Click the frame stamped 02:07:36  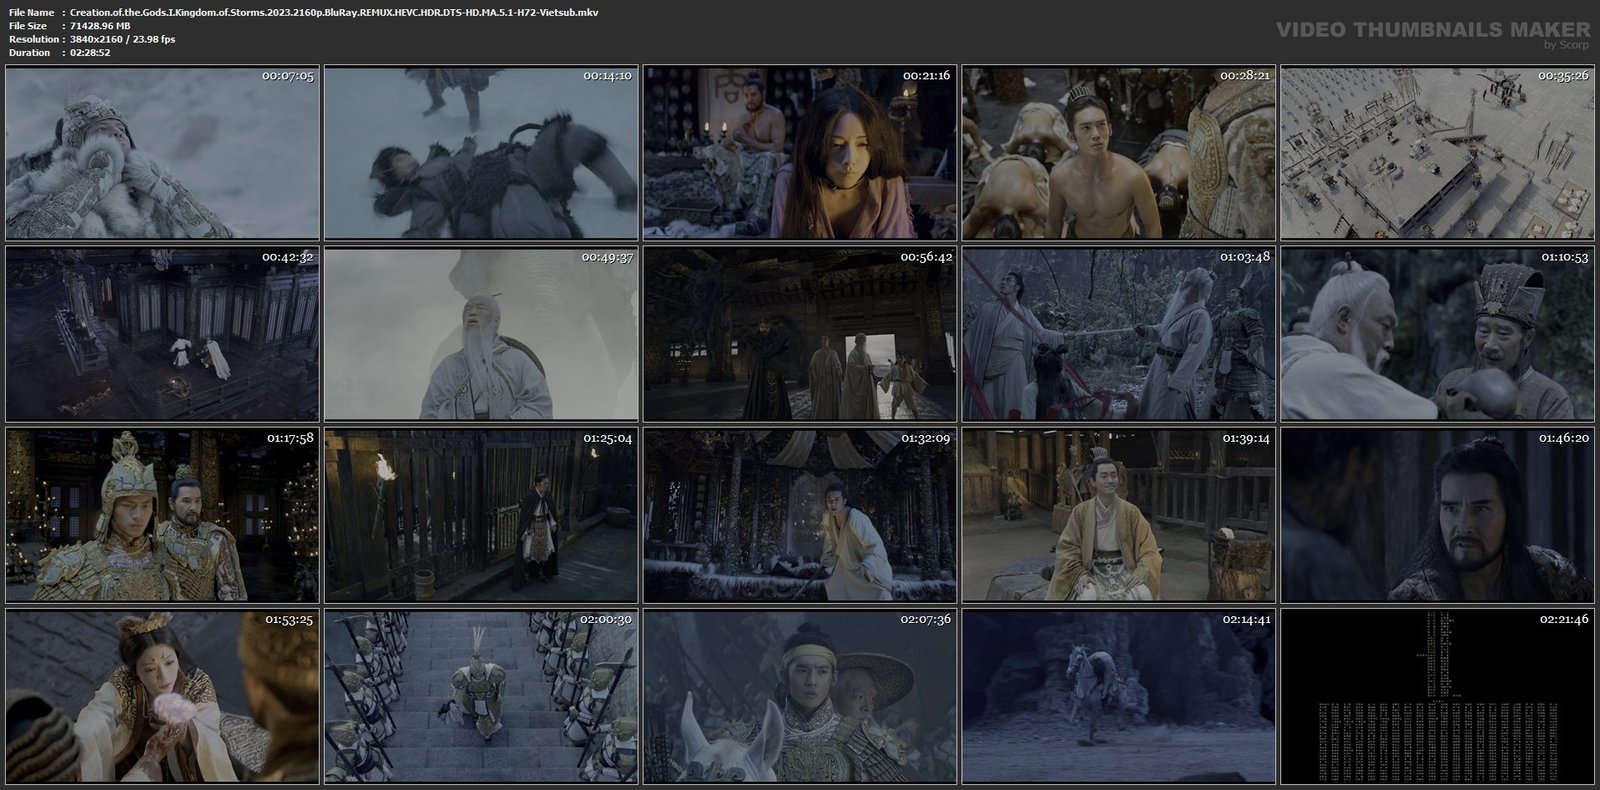click(x=800, y=696)
